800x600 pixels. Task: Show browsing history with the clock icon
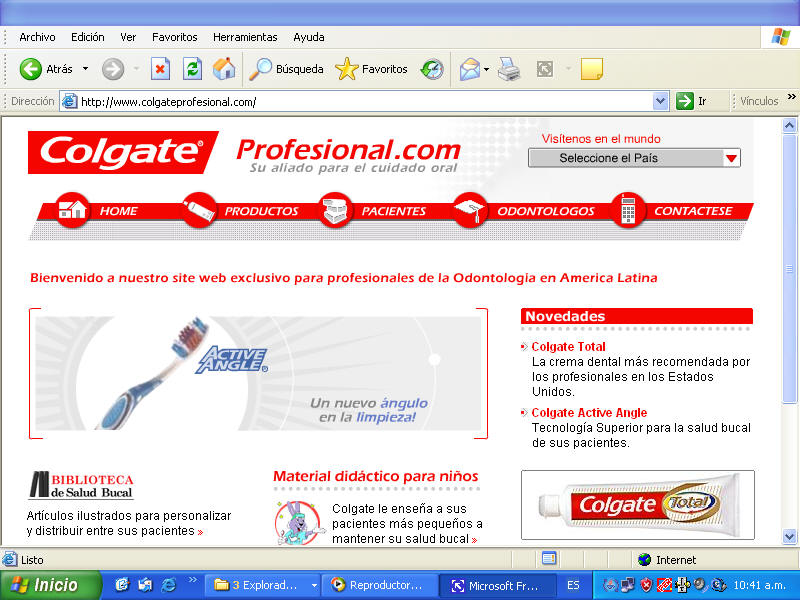click(x=432, y=69)
